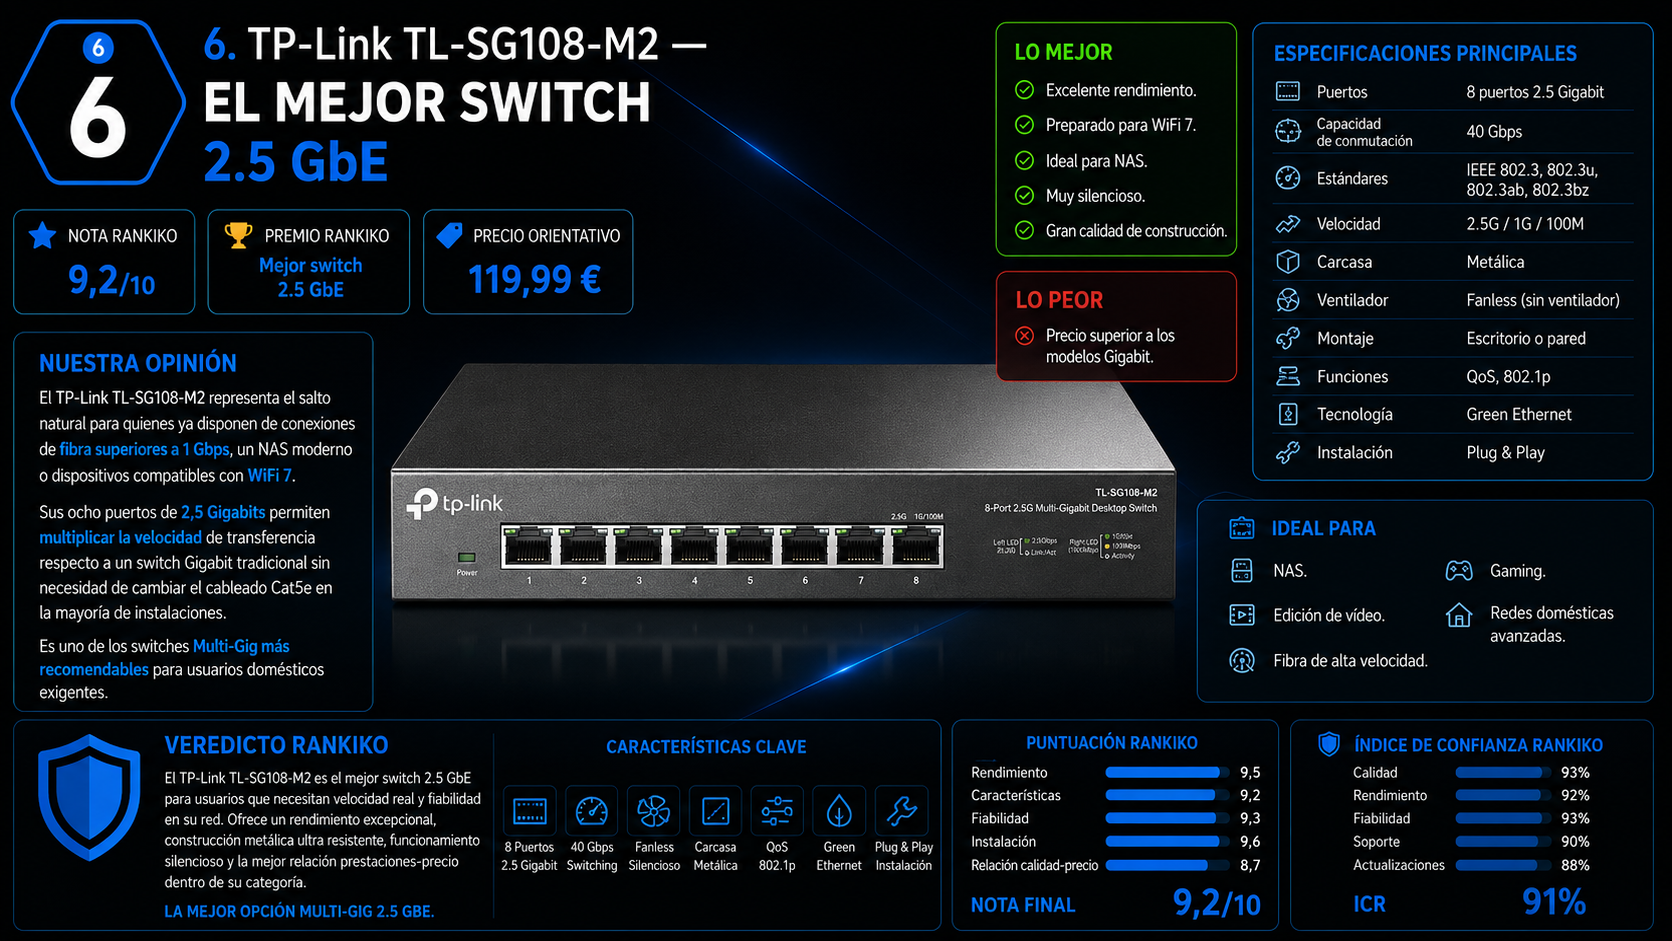The image size is (1672, 941).
Task: Click the trophy icon beside PREMIO RANKIKO
Action: pos(238,235)
